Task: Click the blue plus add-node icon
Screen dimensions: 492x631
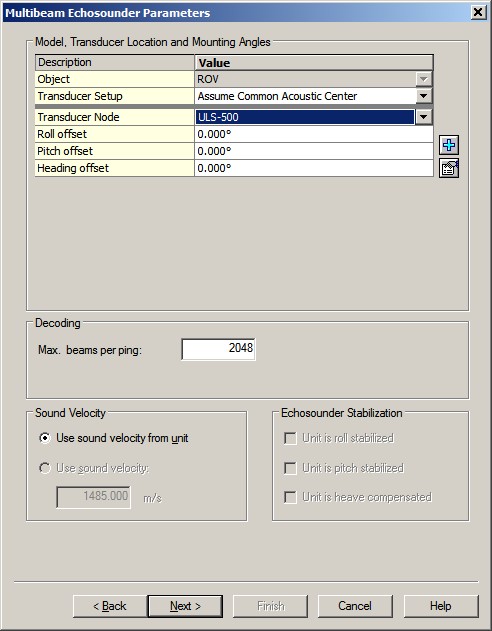Action: point(449,145)
